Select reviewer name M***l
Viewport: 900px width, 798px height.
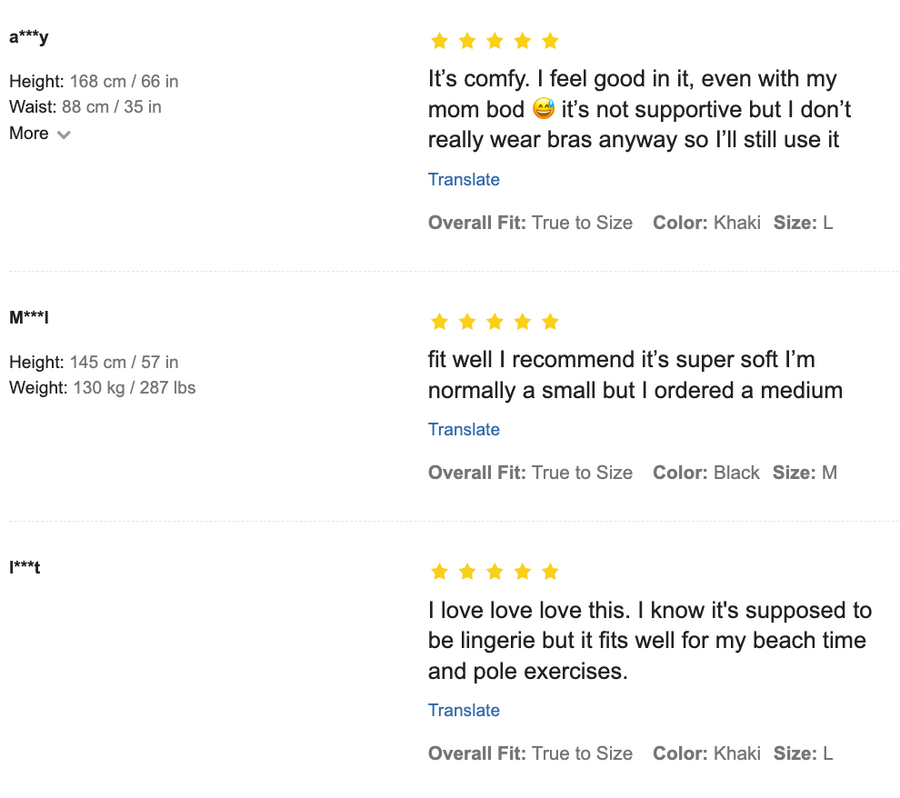tap(29, 318)
